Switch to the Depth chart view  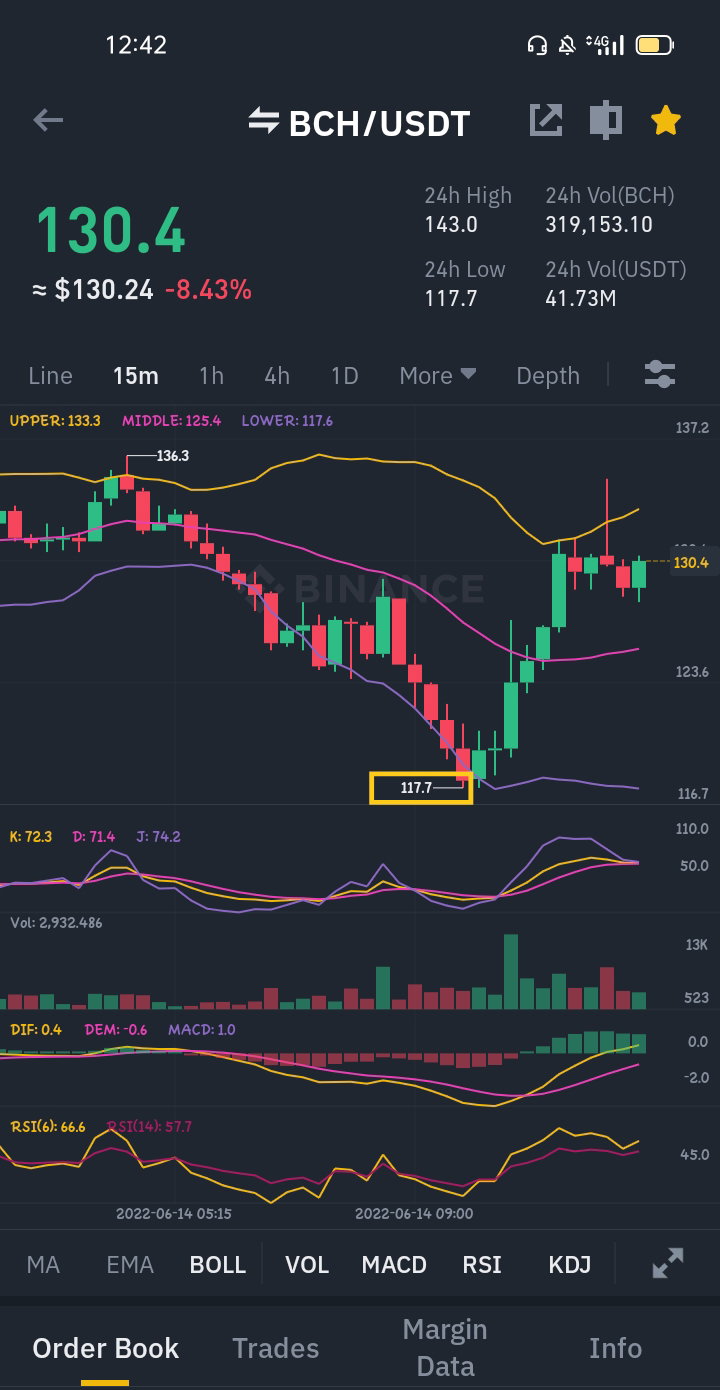pos(548,376)
